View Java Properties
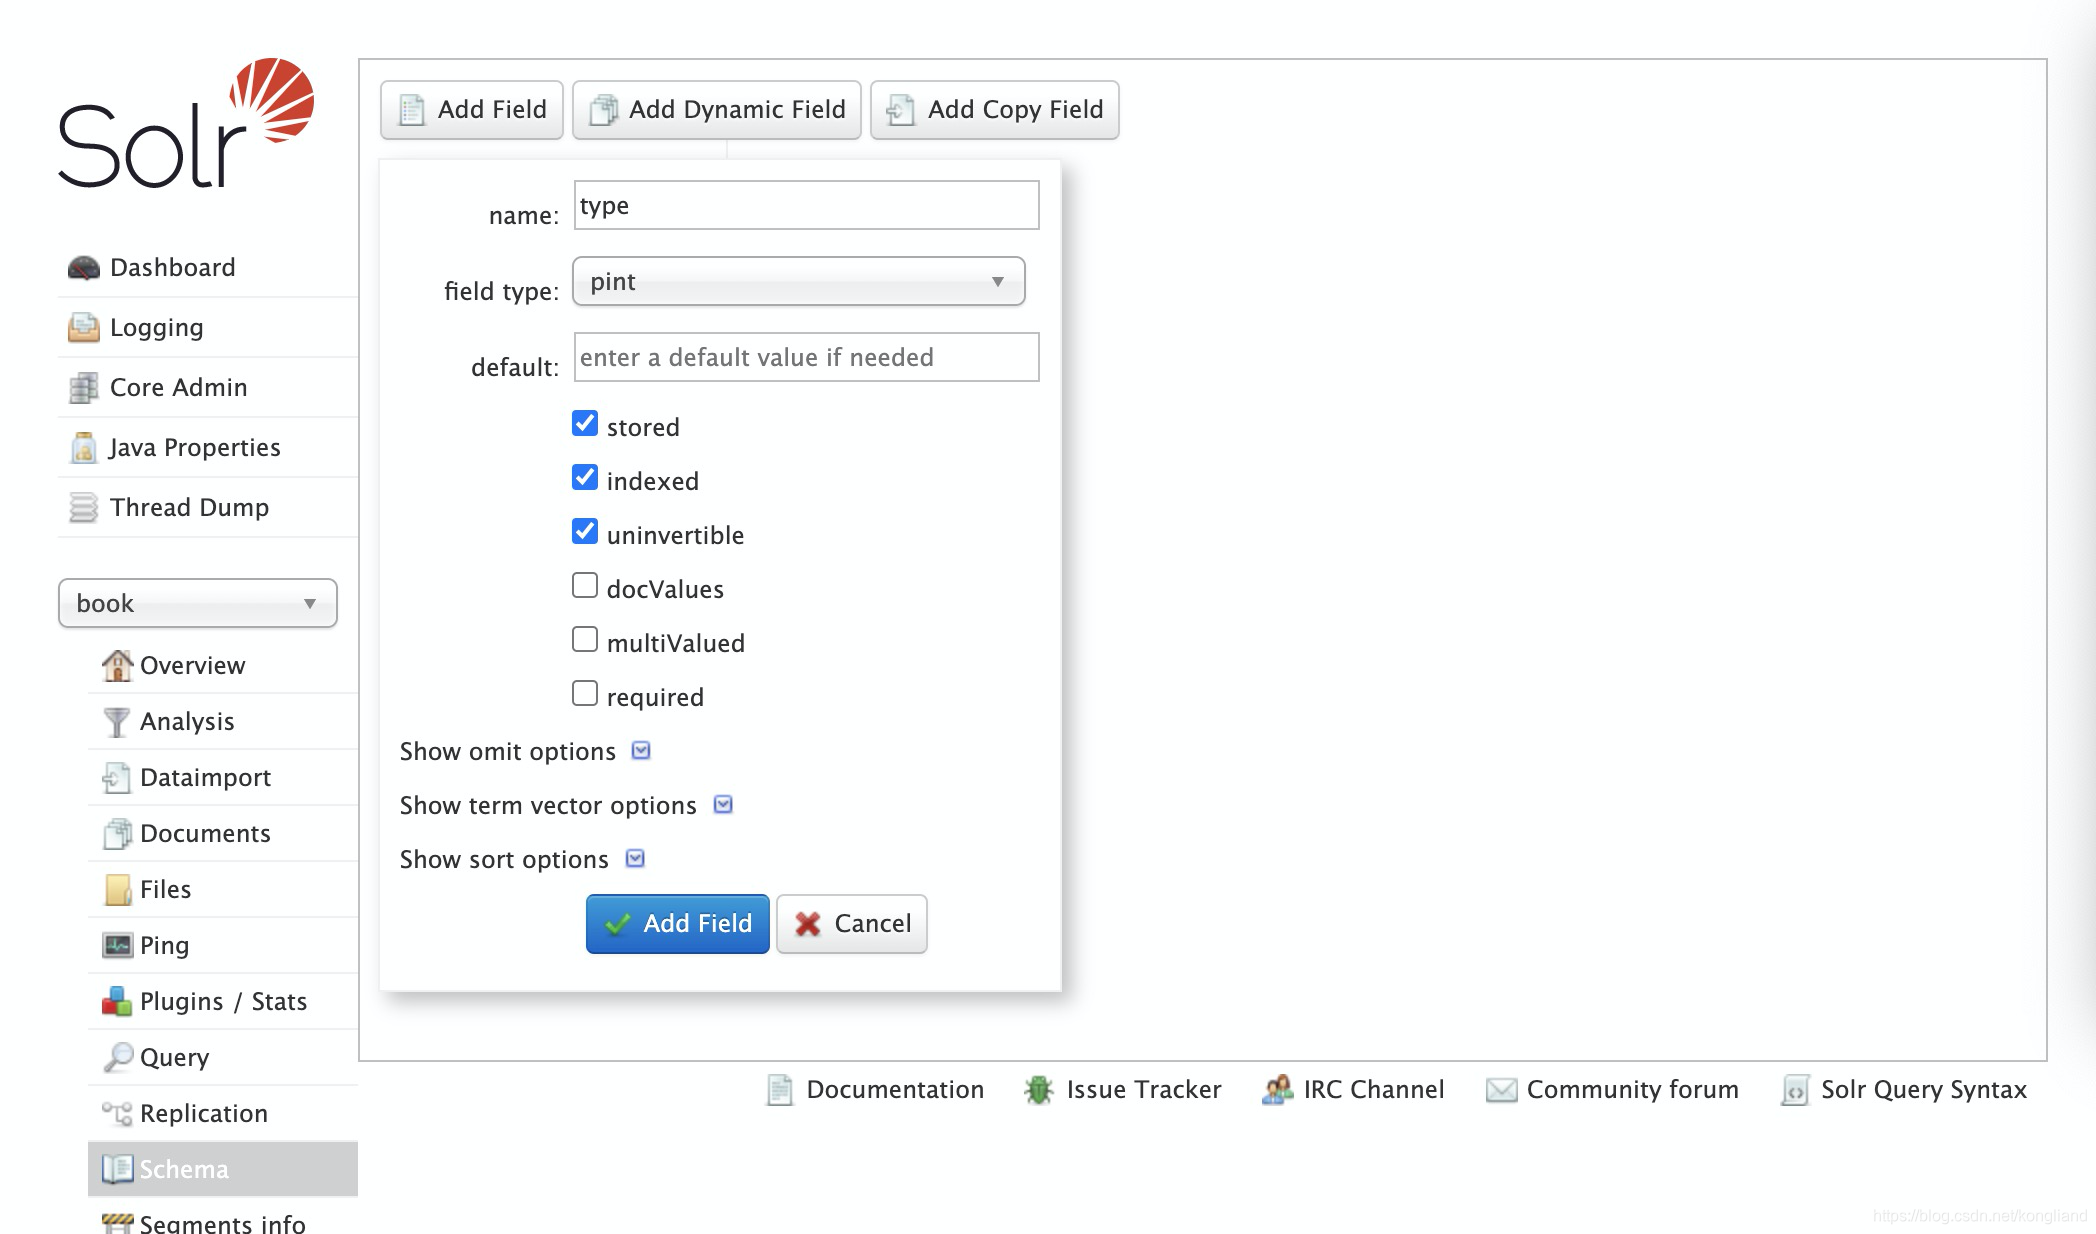 (x=196, y=447)
